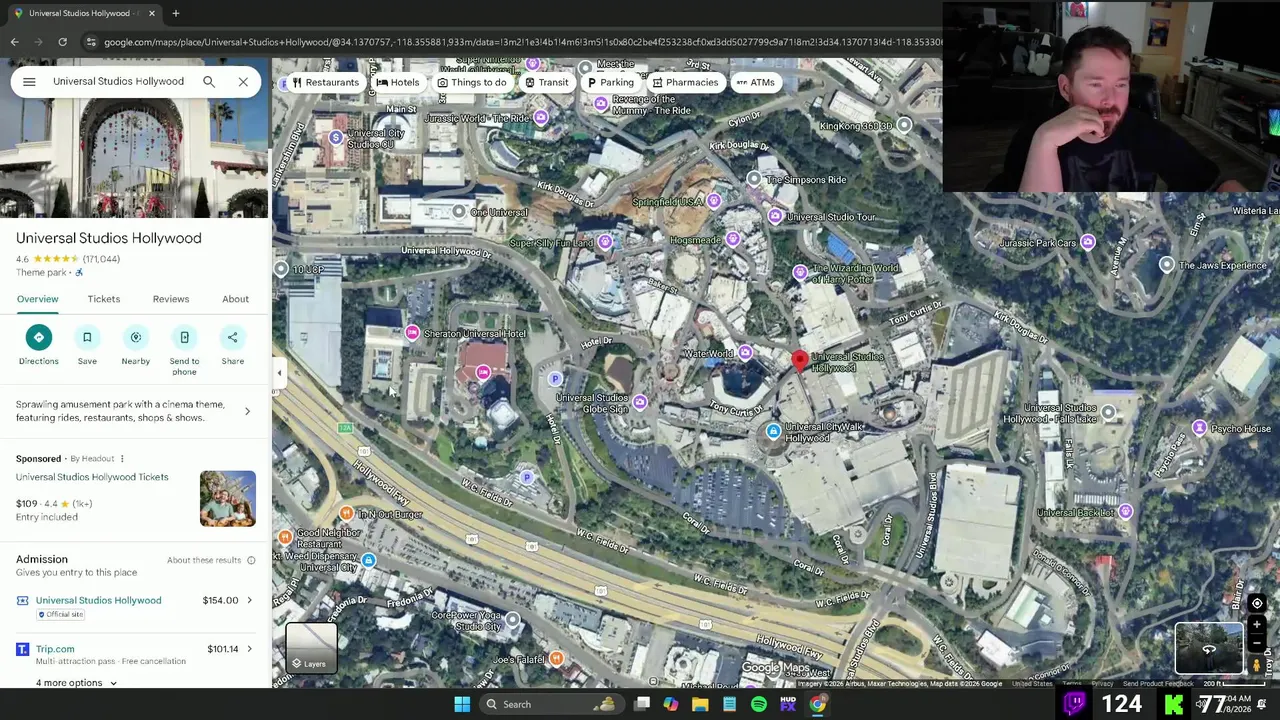Select the Springfield U.S.A. marker

pos(713,201)
